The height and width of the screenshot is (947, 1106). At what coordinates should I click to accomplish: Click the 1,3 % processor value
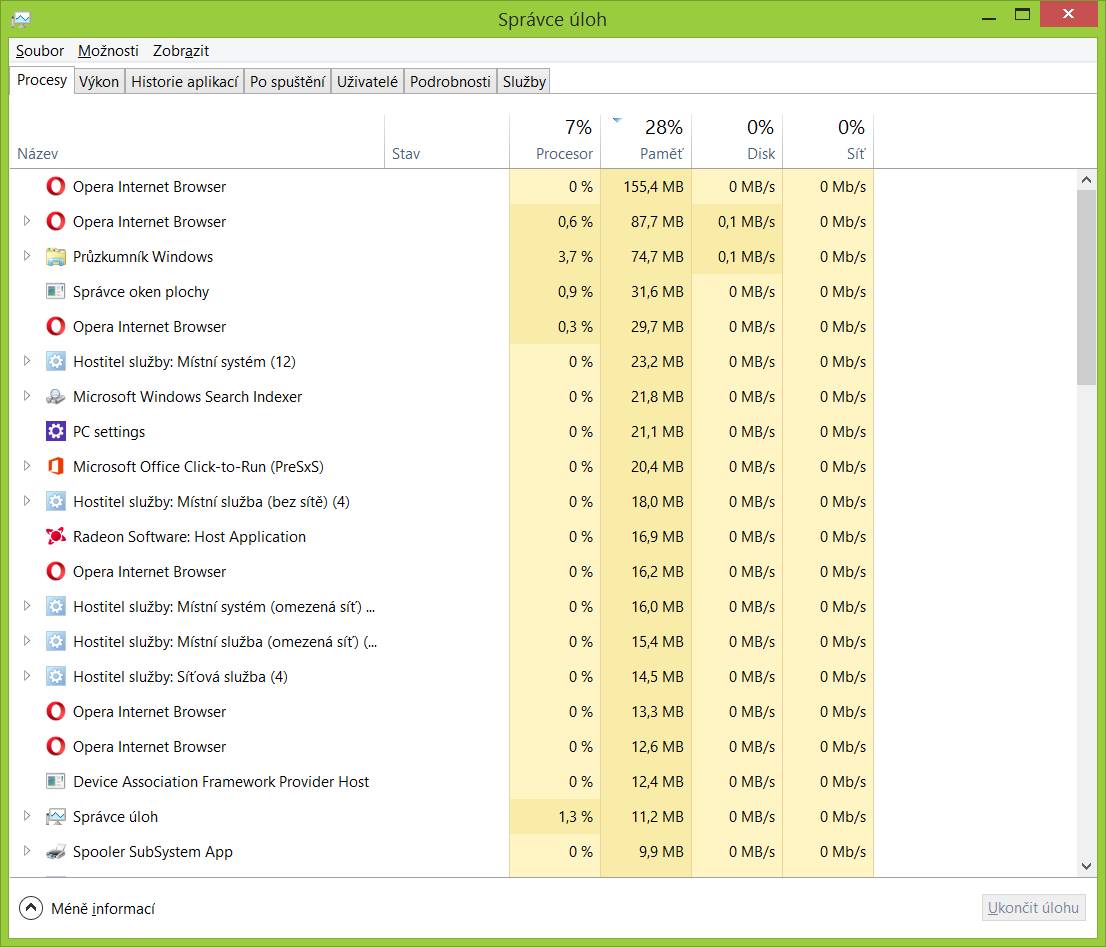(575, 817)
